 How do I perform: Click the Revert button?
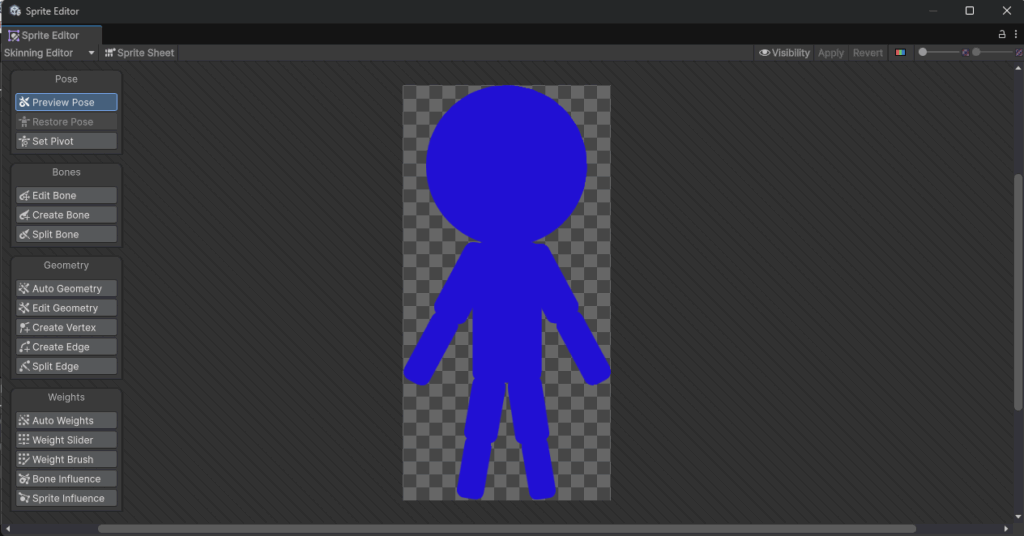pos(867,53)
